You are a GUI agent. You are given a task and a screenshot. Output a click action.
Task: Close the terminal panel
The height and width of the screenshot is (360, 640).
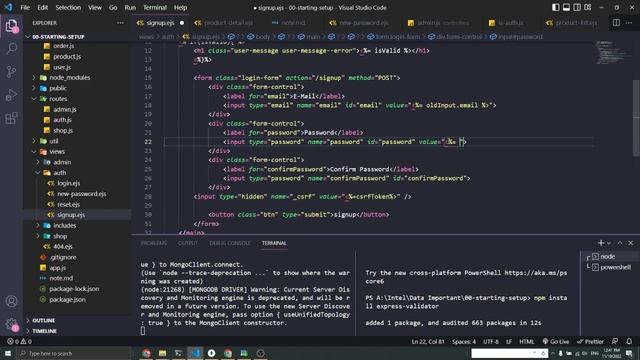[631, 243]
